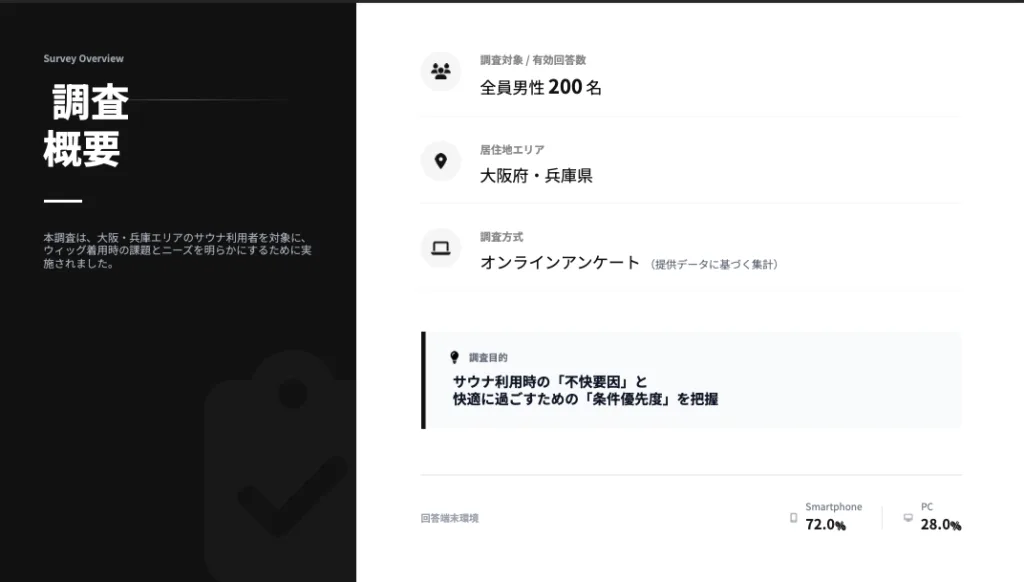
Task: Click the short white line under title
Action: pyautogui.click(x=63, y=201)
